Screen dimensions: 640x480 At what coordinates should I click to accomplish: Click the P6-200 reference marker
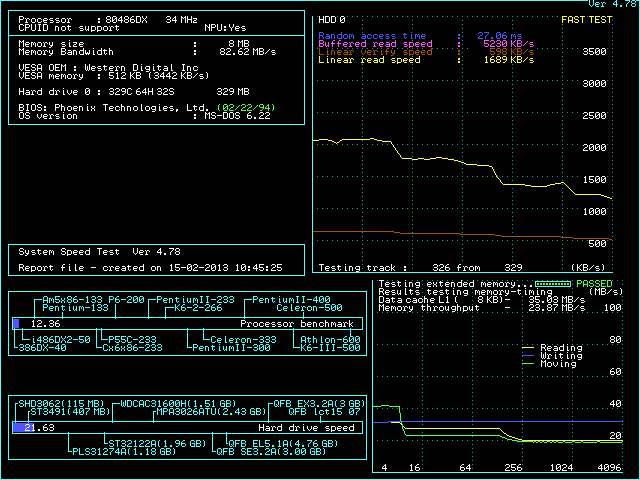click(x=126, y=300)
